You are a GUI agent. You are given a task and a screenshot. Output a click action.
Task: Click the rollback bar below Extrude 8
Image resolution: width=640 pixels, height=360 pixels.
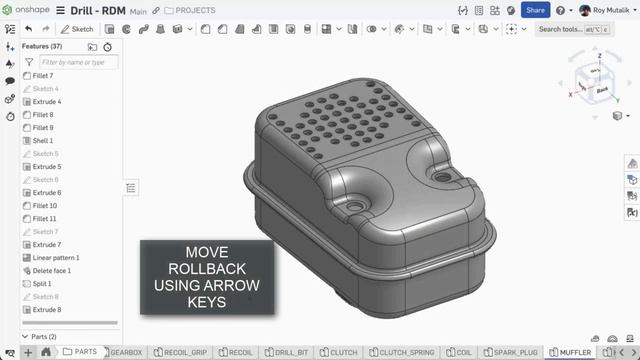pos(70,323)
